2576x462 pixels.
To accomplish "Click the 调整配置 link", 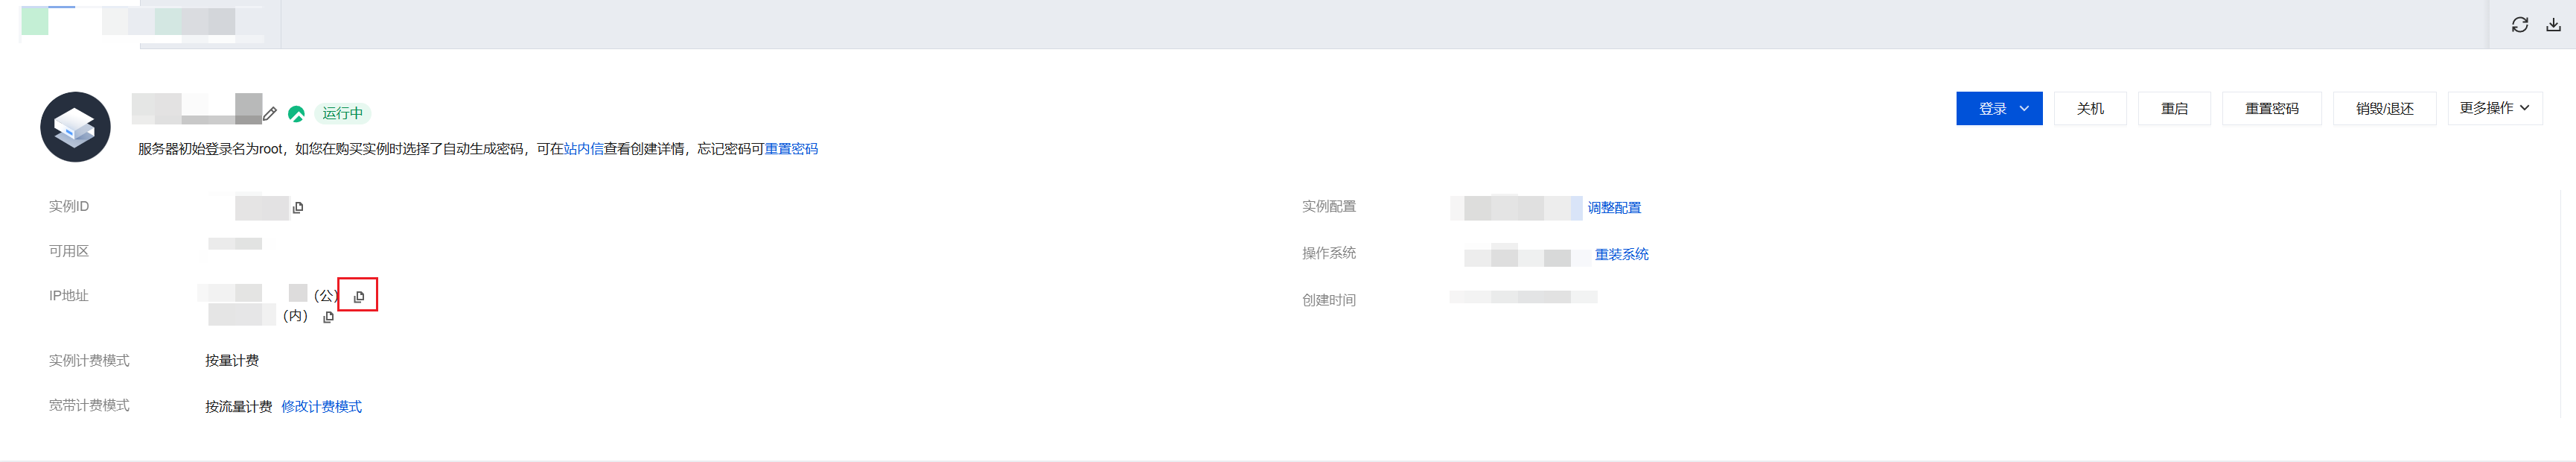I will 1614,208.
